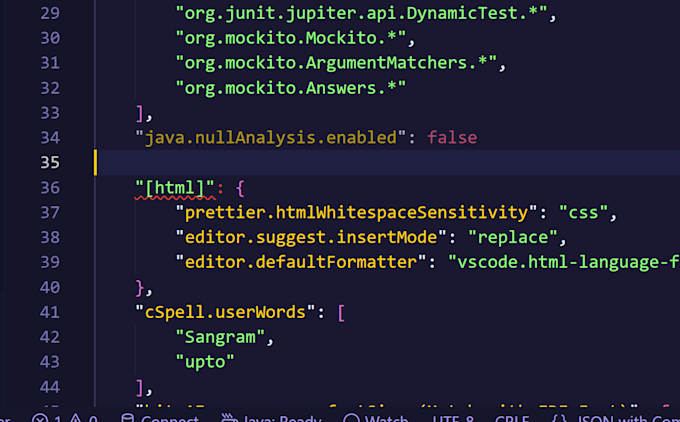Click line number 36 in the gutter

point(50,188)
